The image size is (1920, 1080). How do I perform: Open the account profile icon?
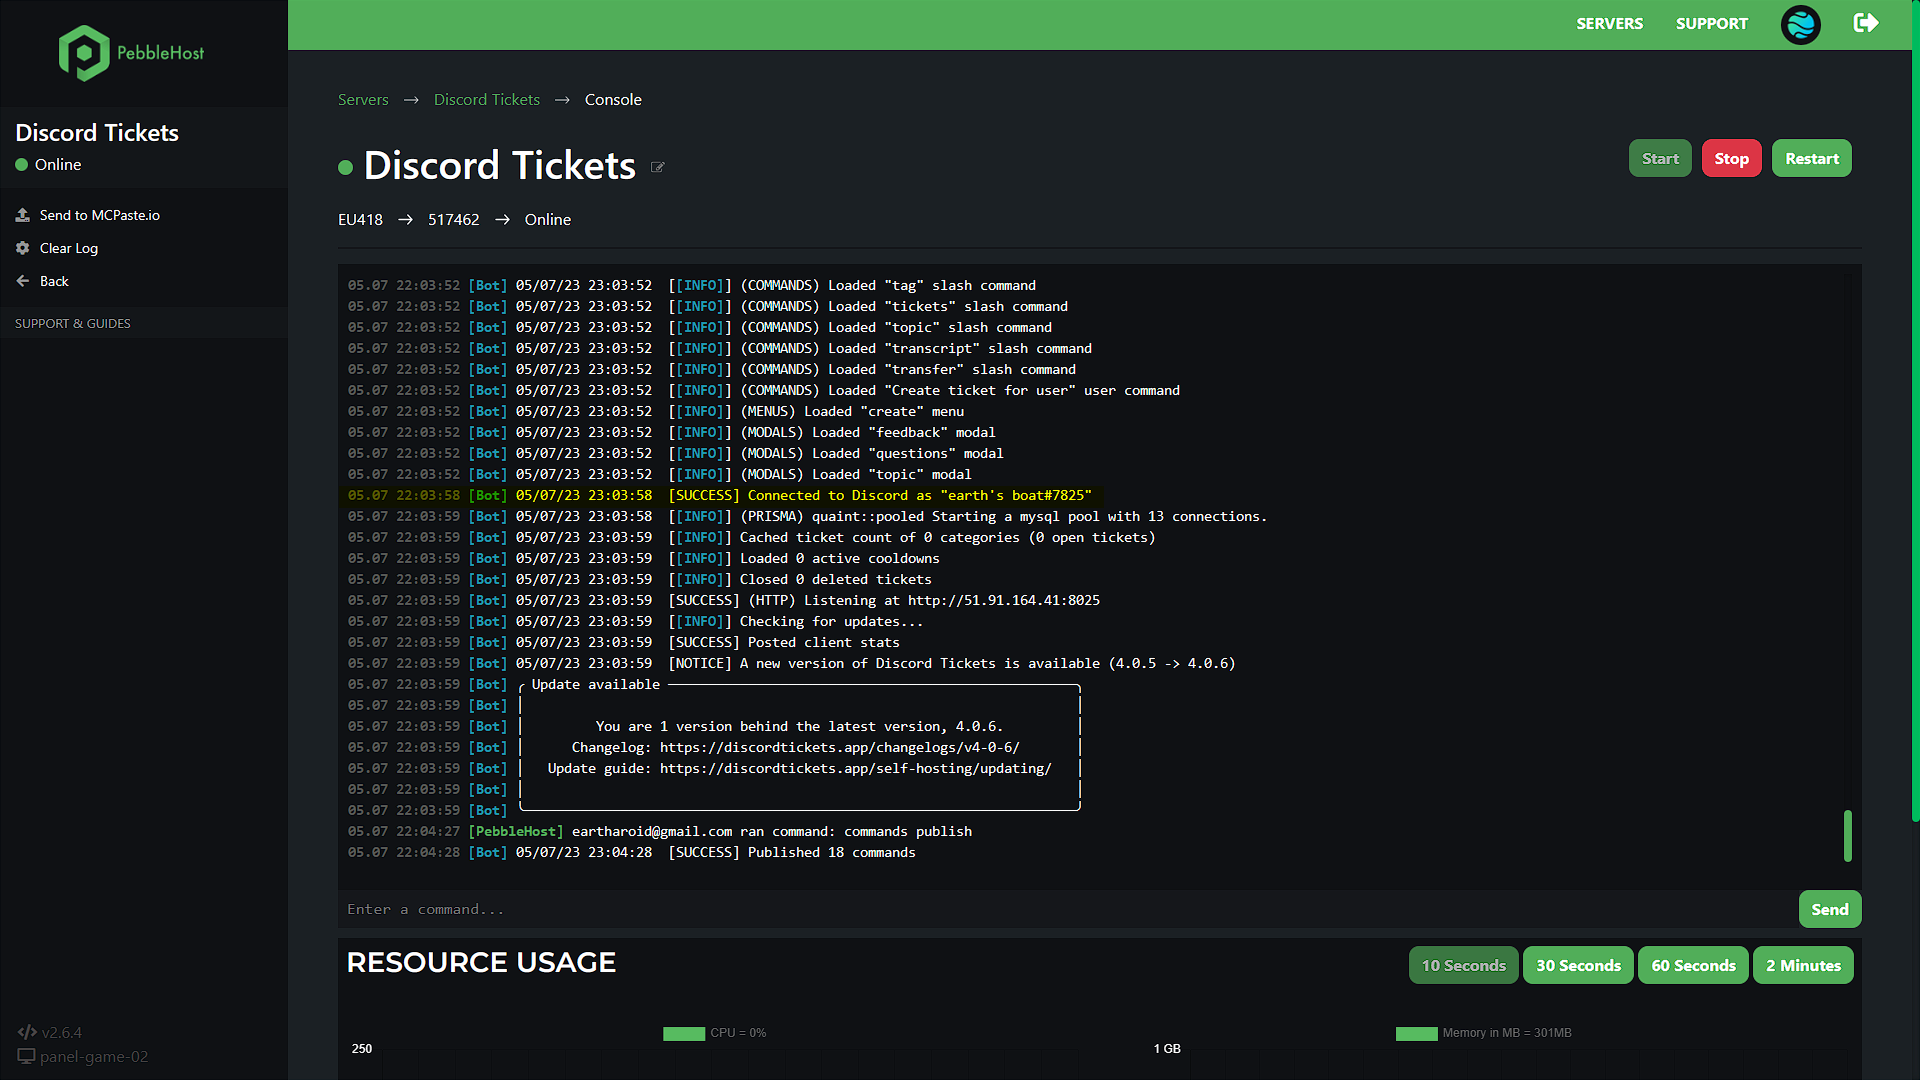[1800, 24]
